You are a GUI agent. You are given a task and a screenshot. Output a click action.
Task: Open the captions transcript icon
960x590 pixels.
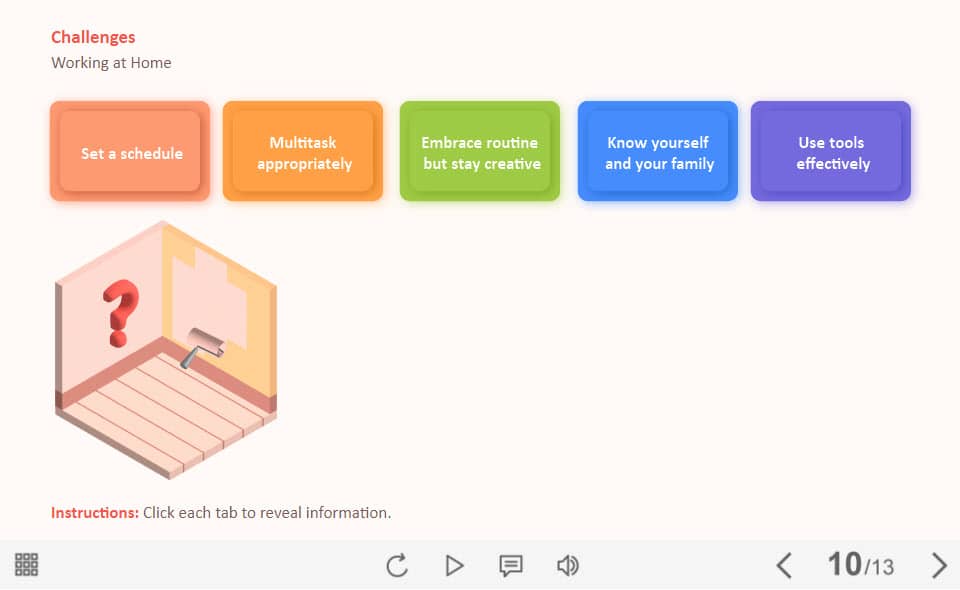click(x=511, y=566)
